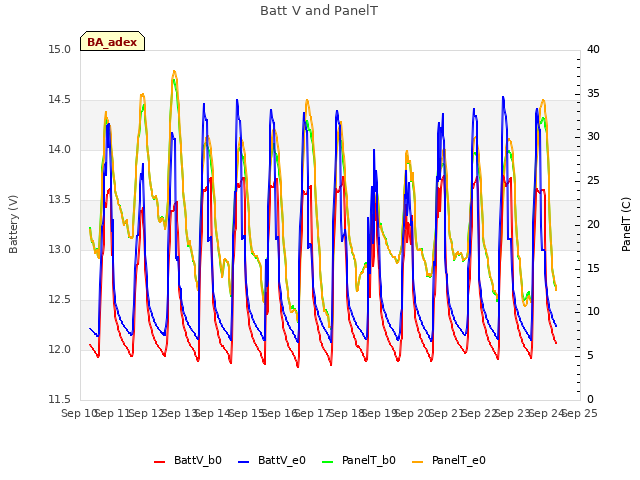The height and width of the screenshot is (480, 640).
Task: Toggle the BattV_e0 legend entry
Action: tap(272, 460)
